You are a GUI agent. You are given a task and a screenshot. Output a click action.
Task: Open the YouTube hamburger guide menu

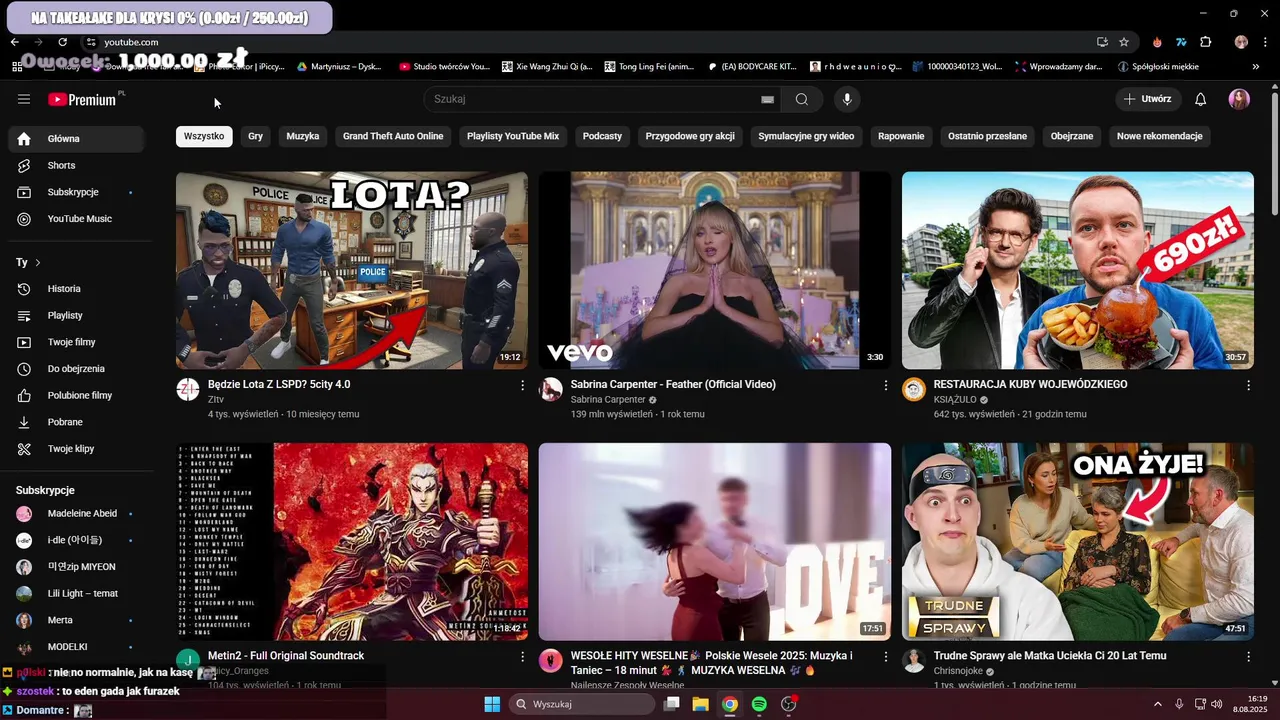24,99
